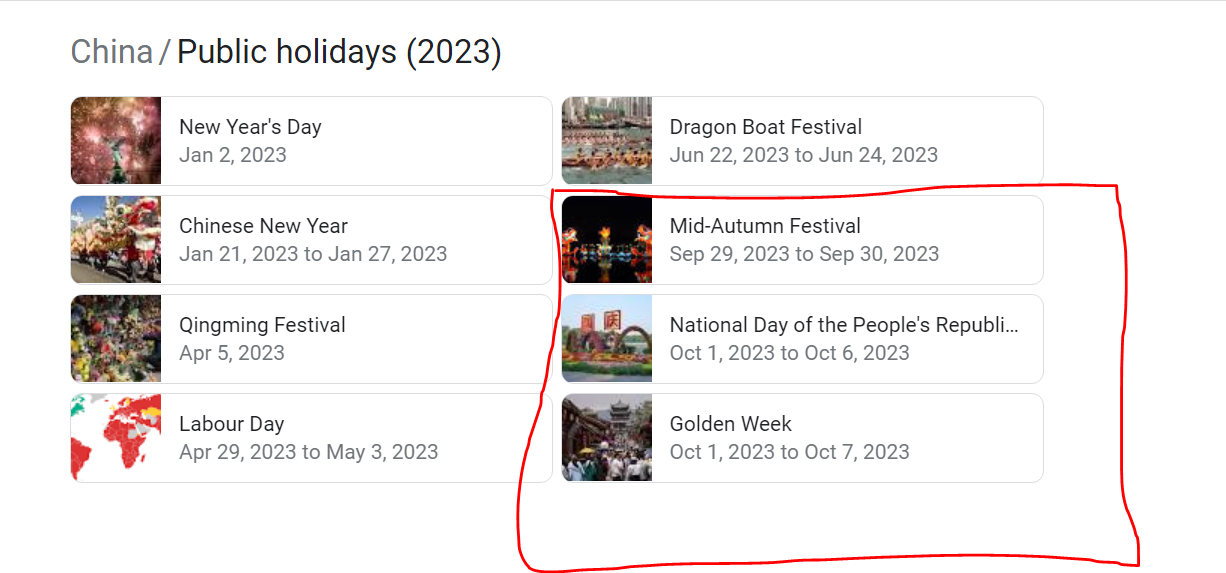Select the Qingming Festival title
1226x573 pixels.
[262, 325]
